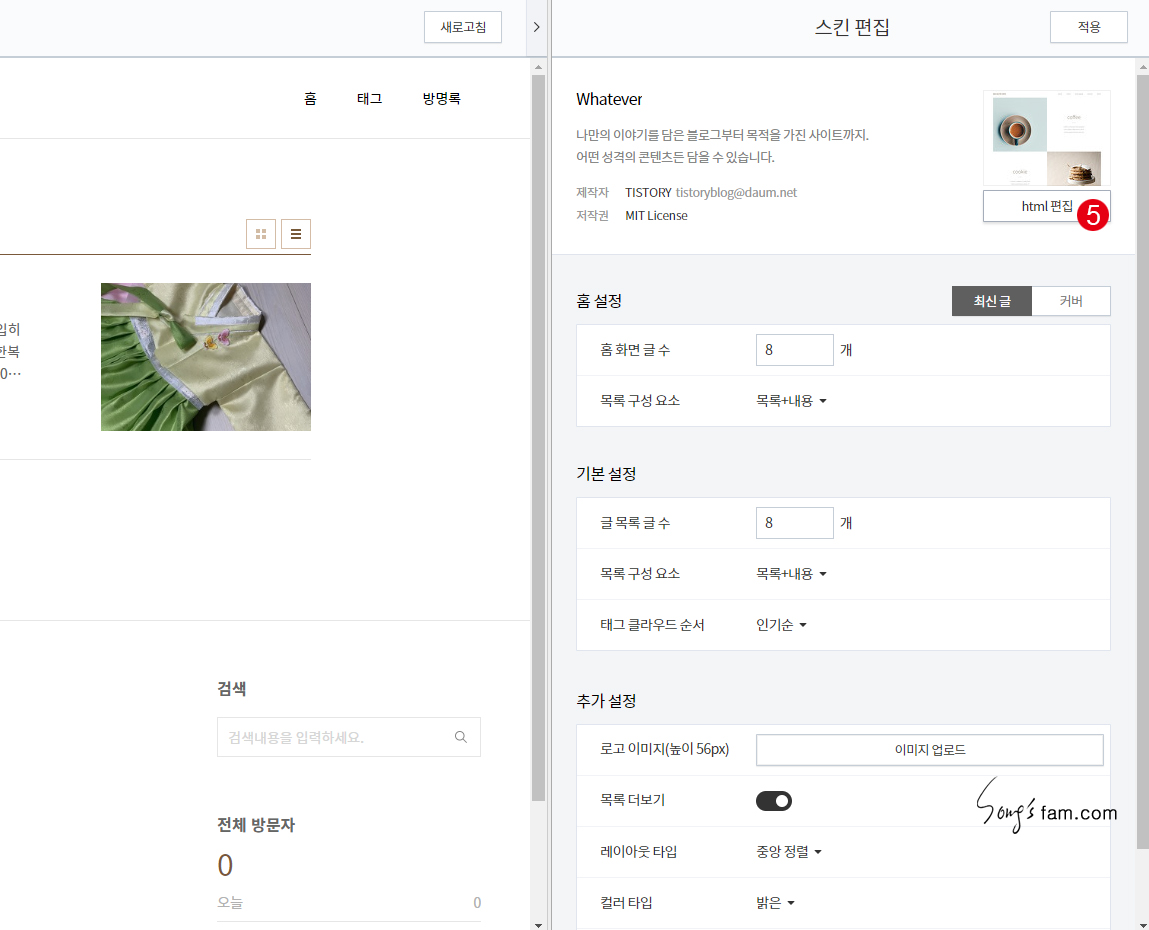
Task: Click the 글 목록 글 수 field
Action: (x=794, y=523)
